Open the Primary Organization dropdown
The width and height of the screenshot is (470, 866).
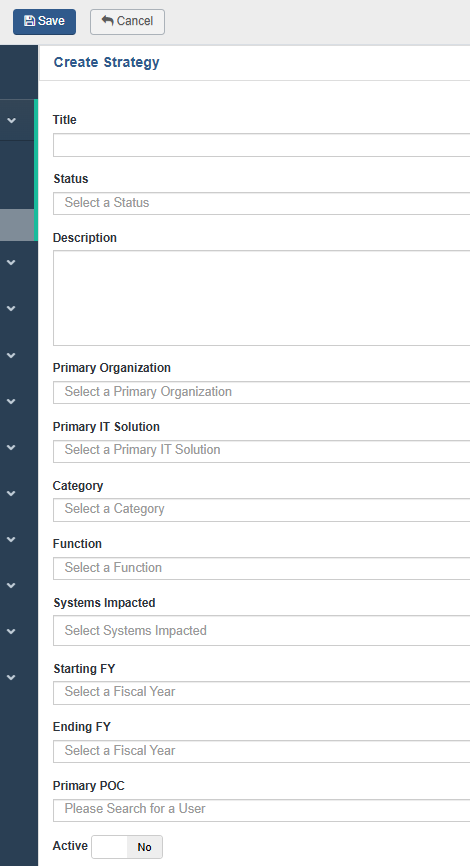pyautogui.click(x=262, y=392)
